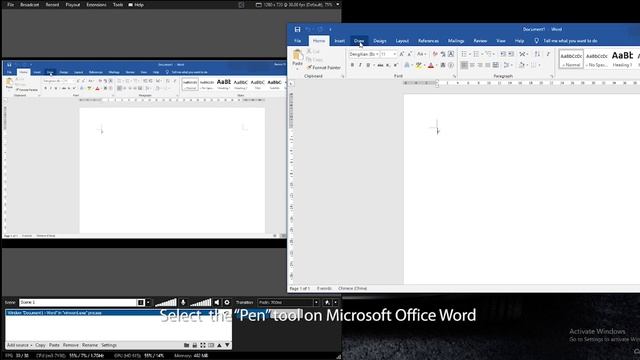
Task: Click Rename in XSplit sources bar
Action: coord(90,345)
